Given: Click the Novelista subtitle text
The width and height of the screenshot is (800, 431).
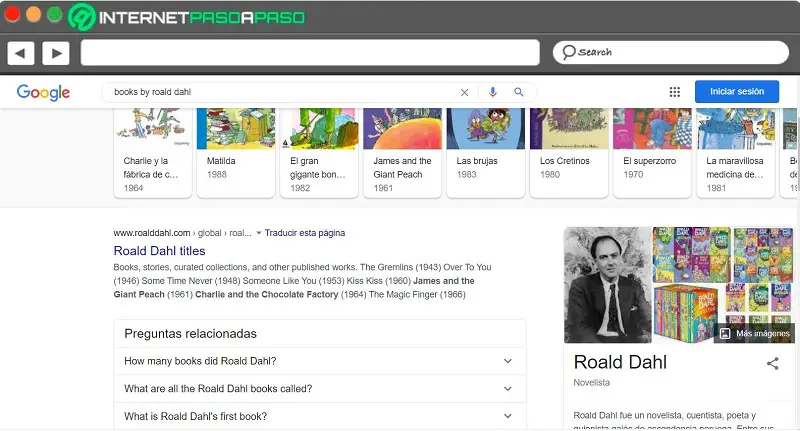Looking at the screenshot, I should (591, 383).
